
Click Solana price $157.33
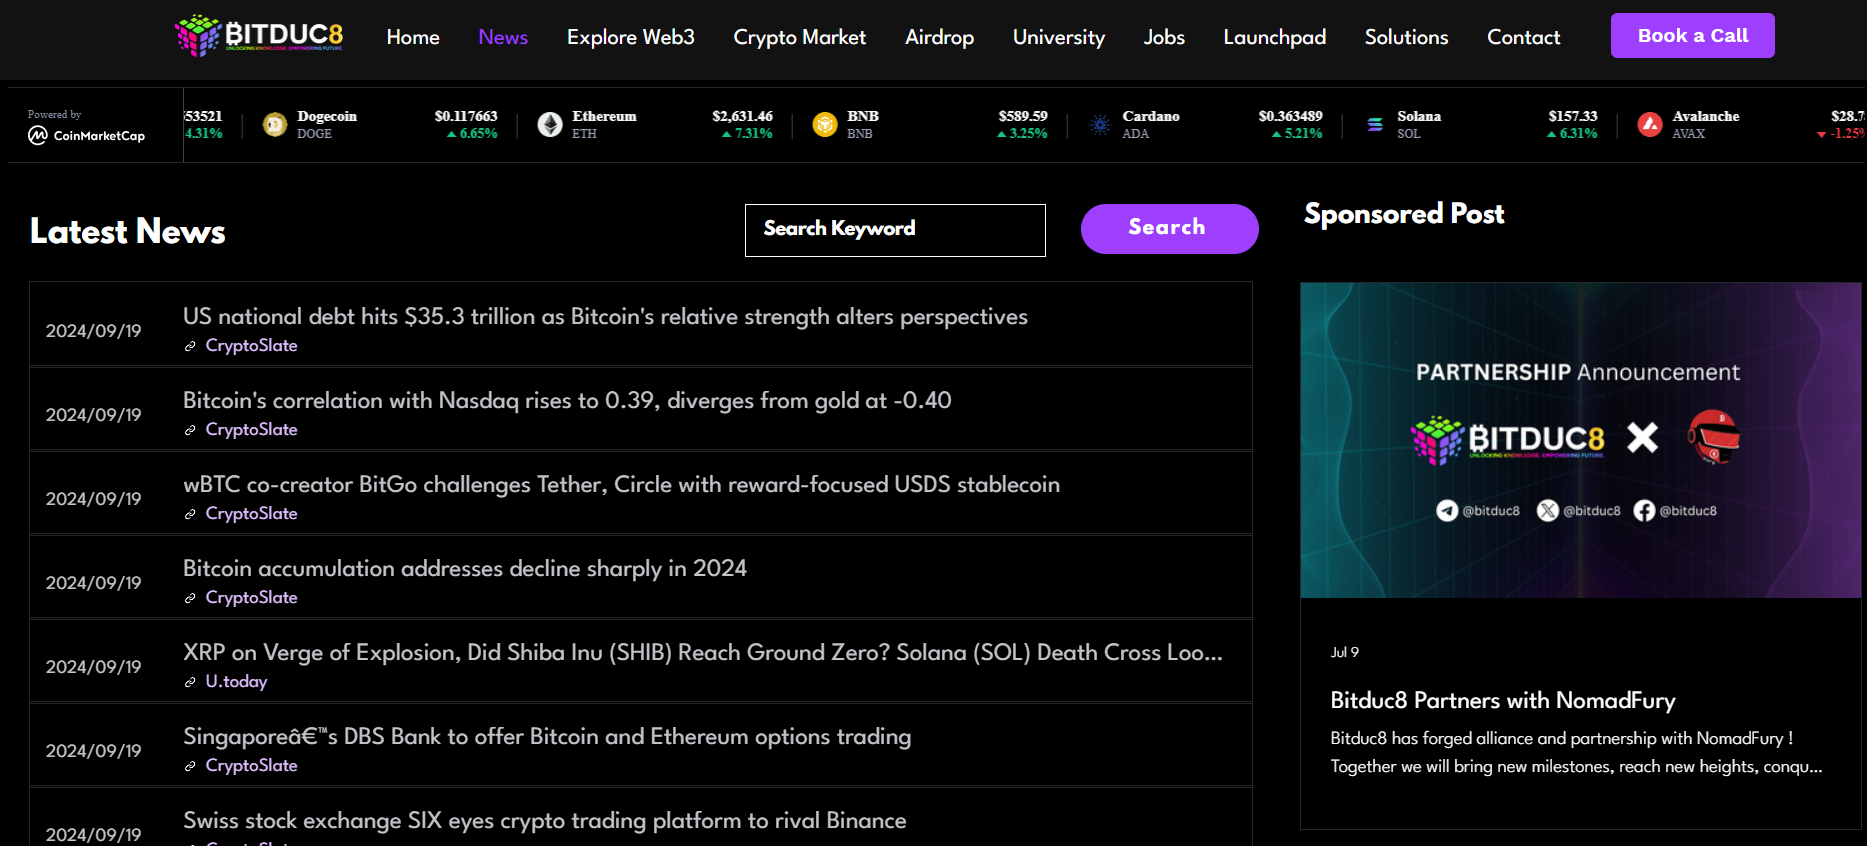[1573, 117]
